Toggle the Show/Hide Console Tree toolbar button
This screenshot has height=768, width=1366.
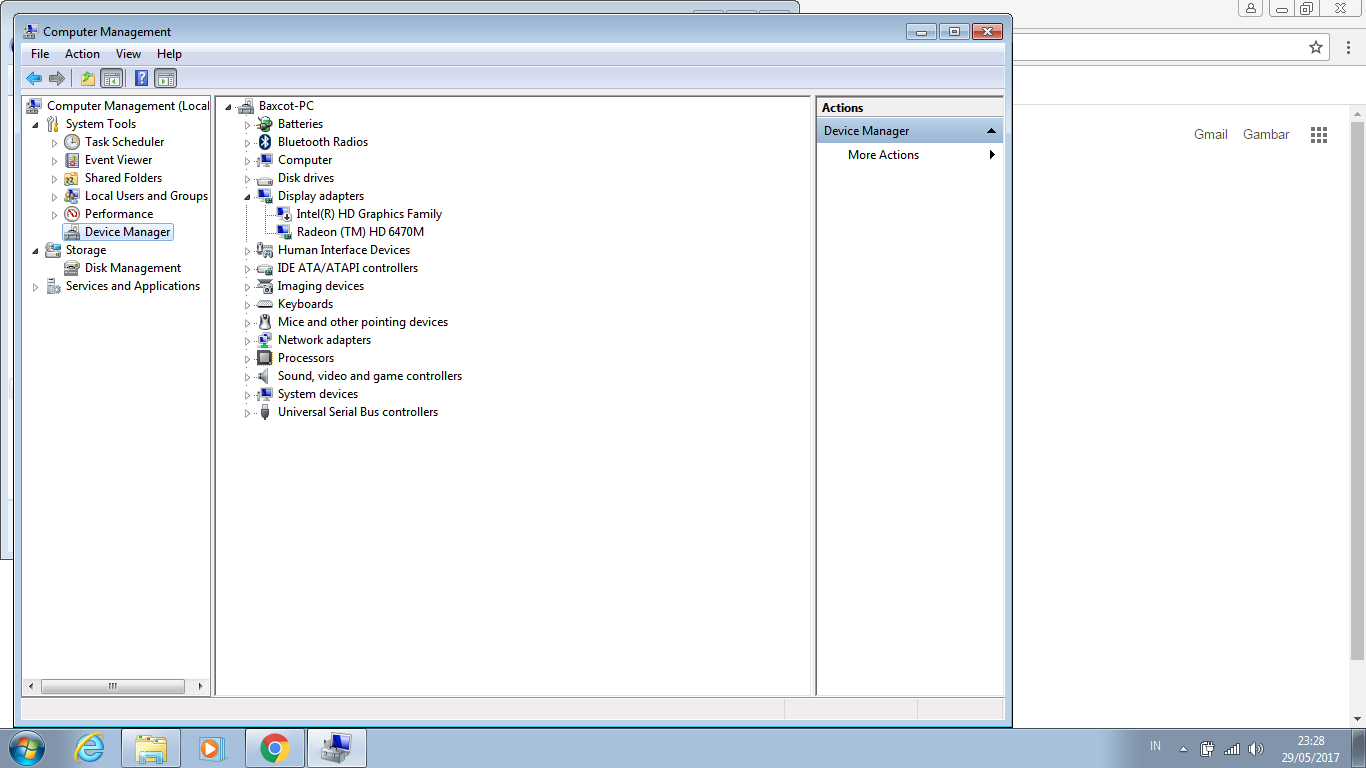(112, 78)
